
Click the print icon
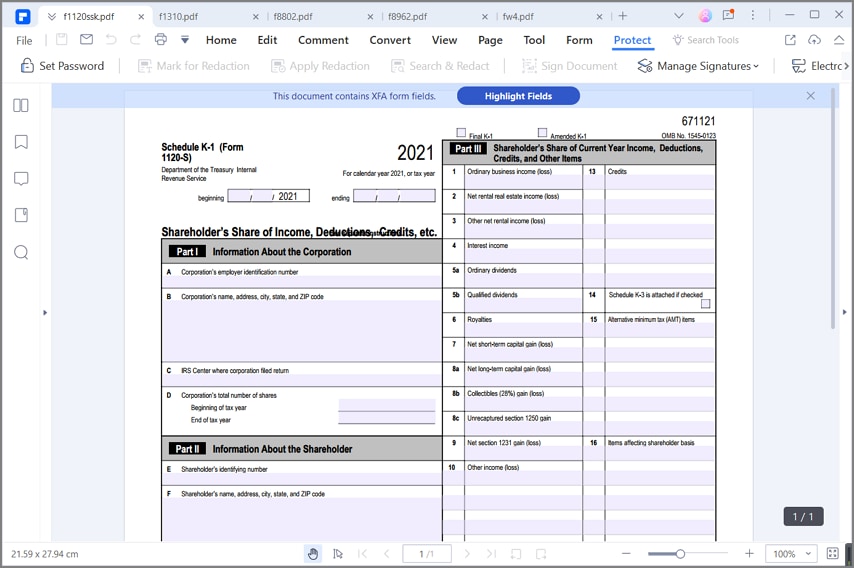(161, 39)
